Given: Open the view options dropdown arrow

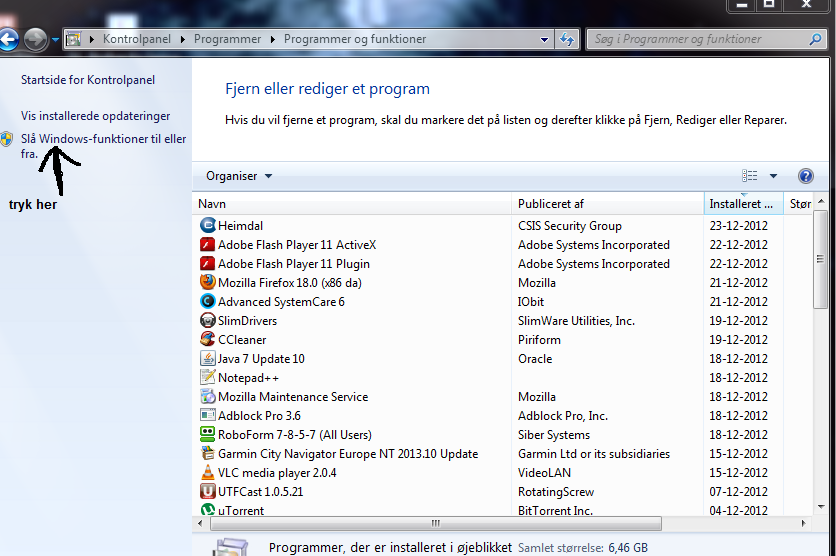Looking at the screenshot, I should 773,176.
